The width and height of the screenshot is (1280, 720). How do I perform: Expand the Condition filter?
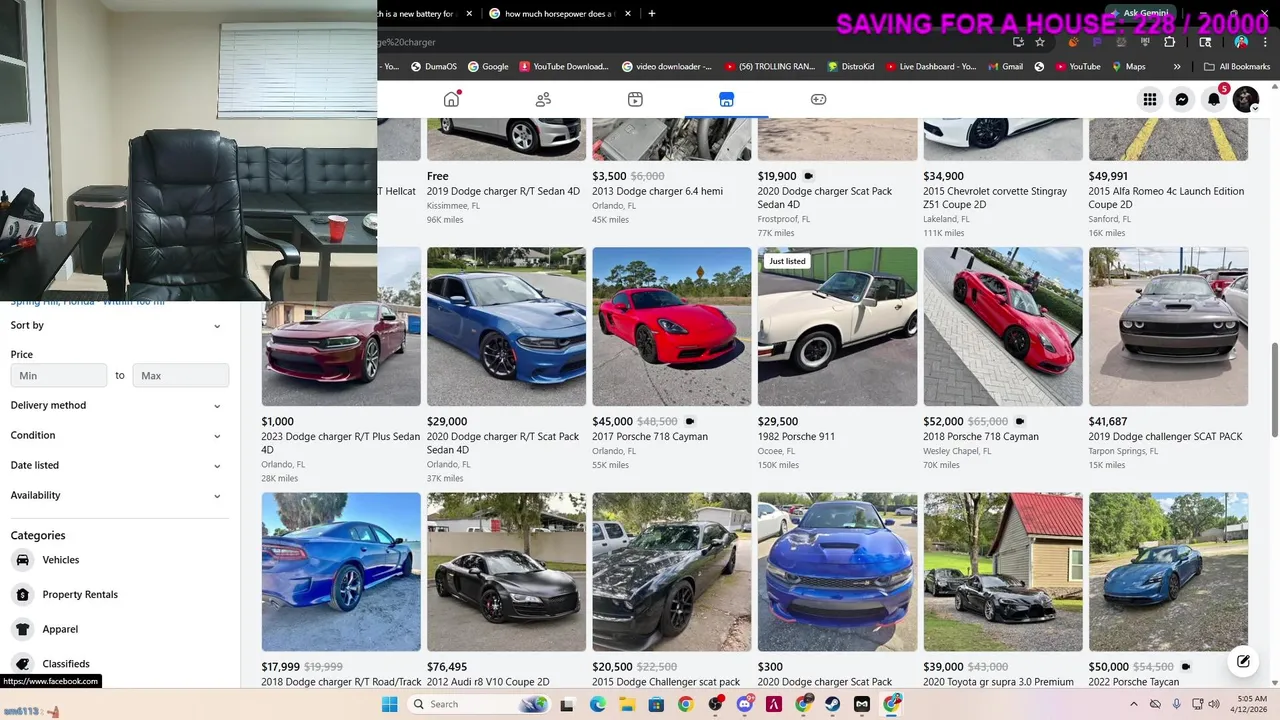pyautogui.click(x=116, y=435)
